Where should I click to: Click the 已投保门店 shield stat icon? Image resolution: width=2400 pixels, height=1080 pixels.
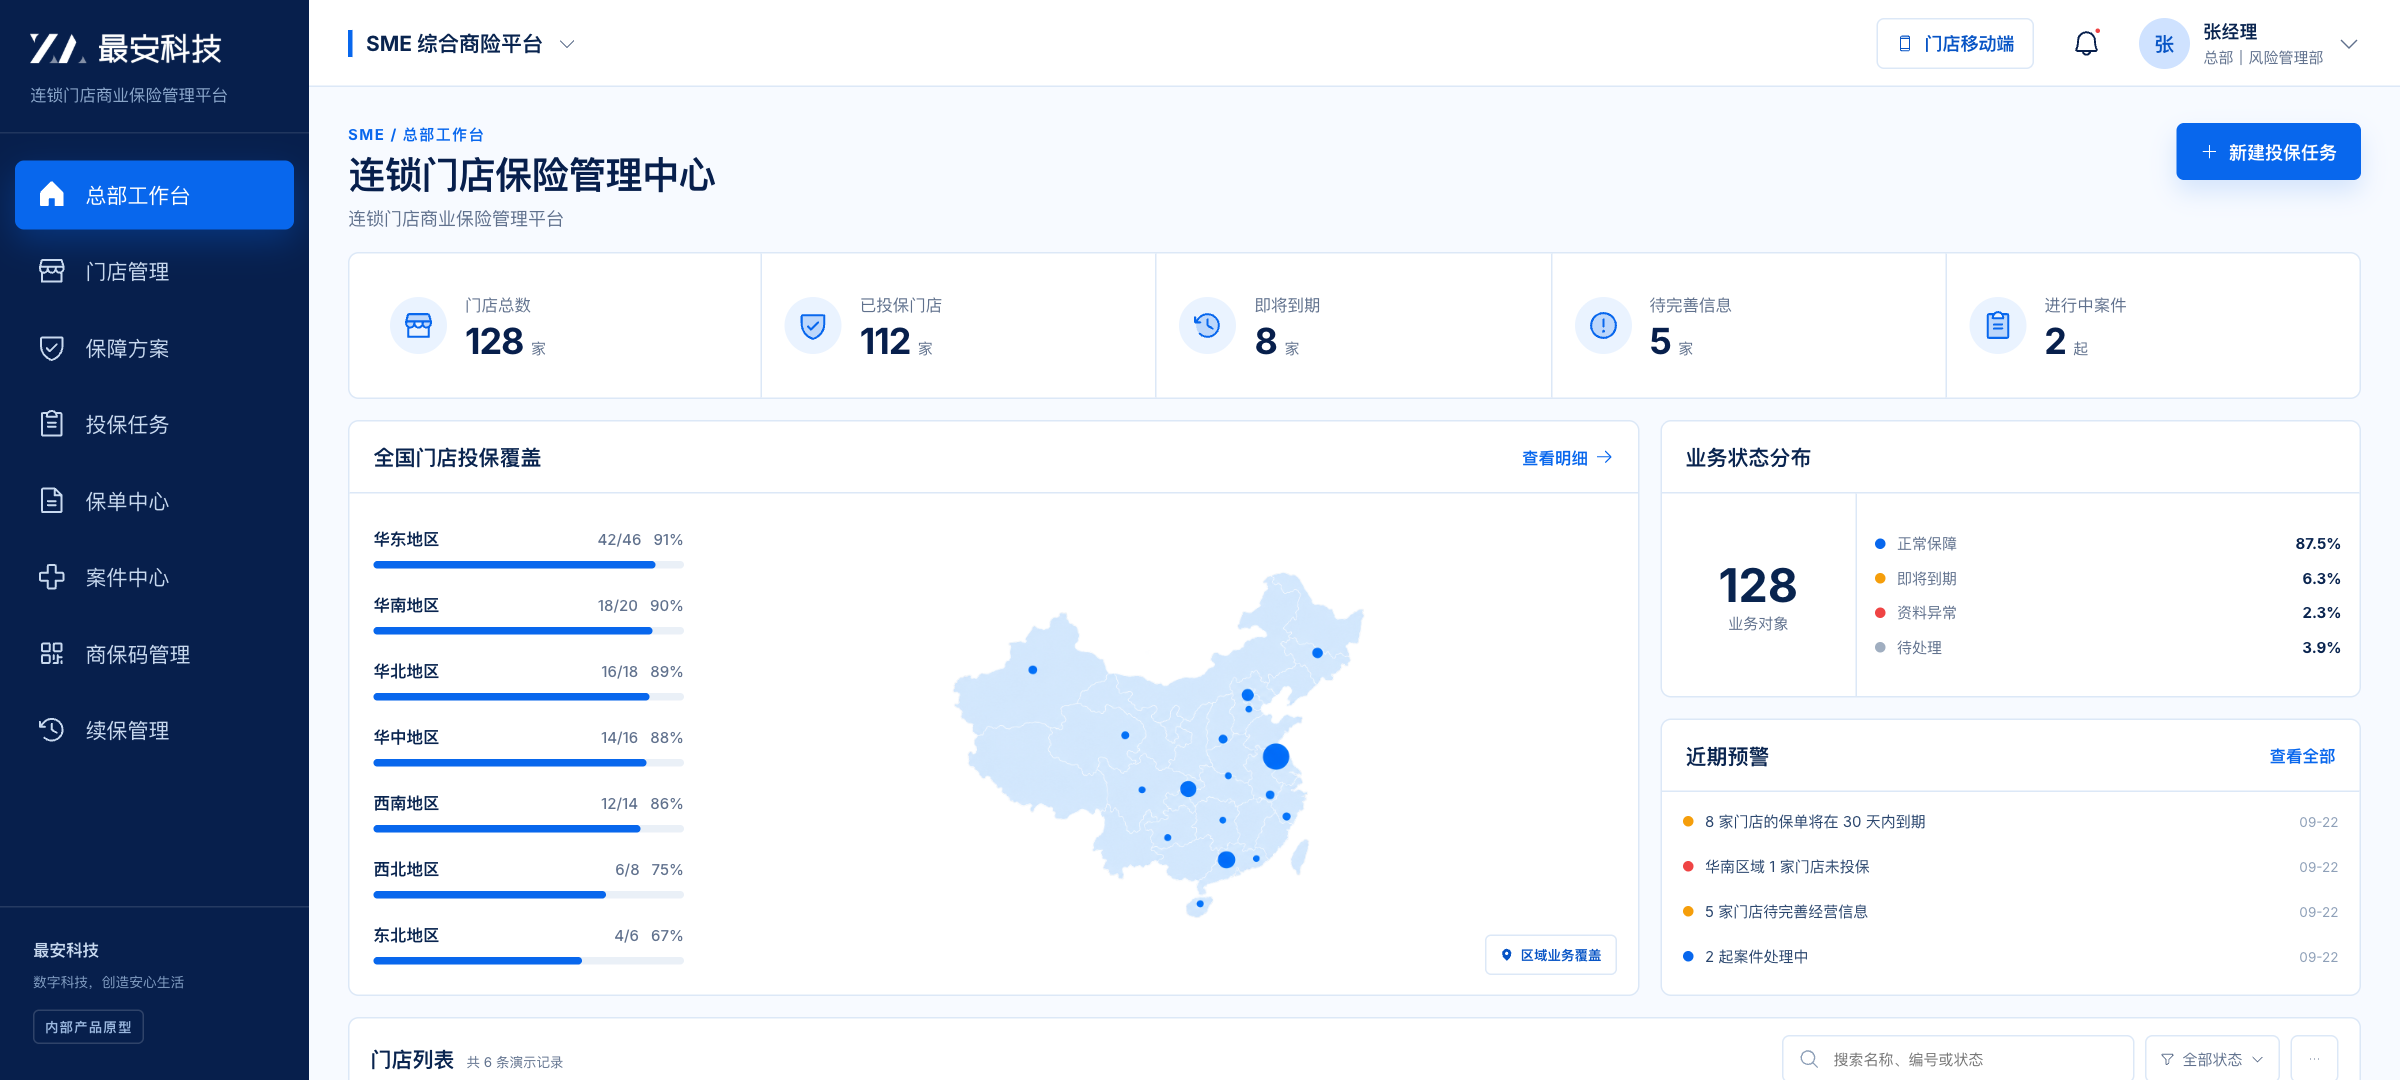pos(813,325)
